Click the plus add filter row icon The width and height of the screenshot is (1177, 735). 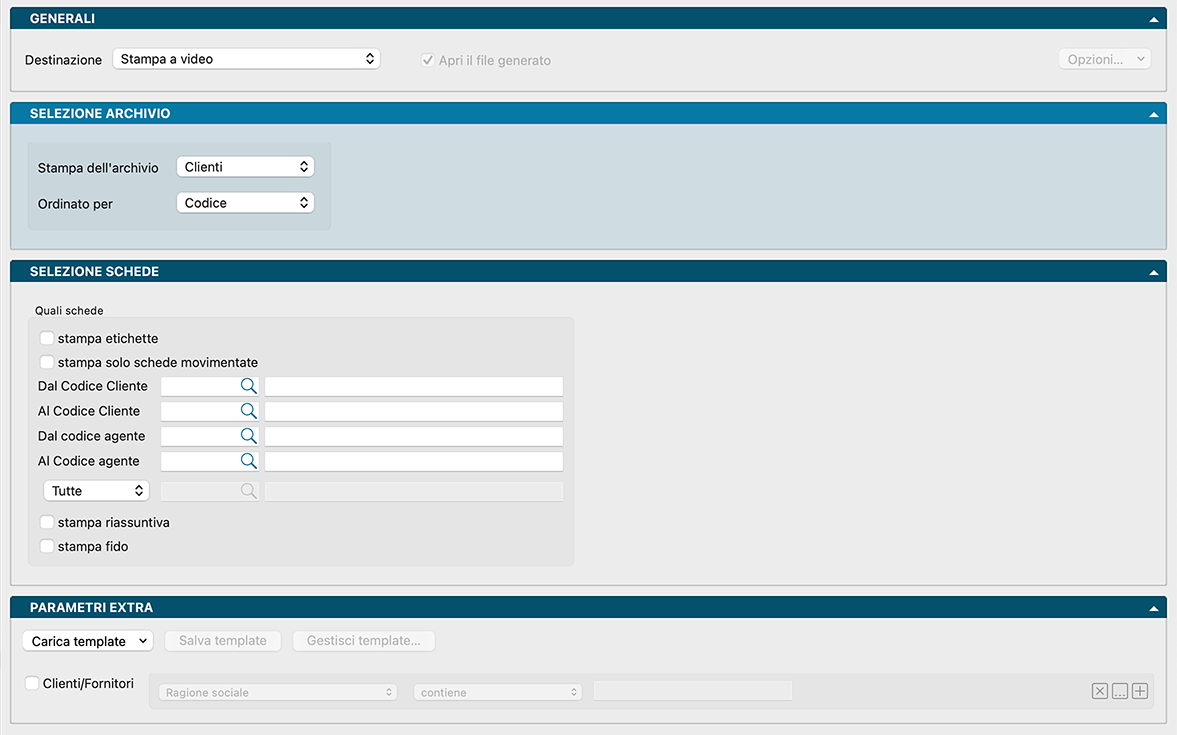click(1140, 691)
